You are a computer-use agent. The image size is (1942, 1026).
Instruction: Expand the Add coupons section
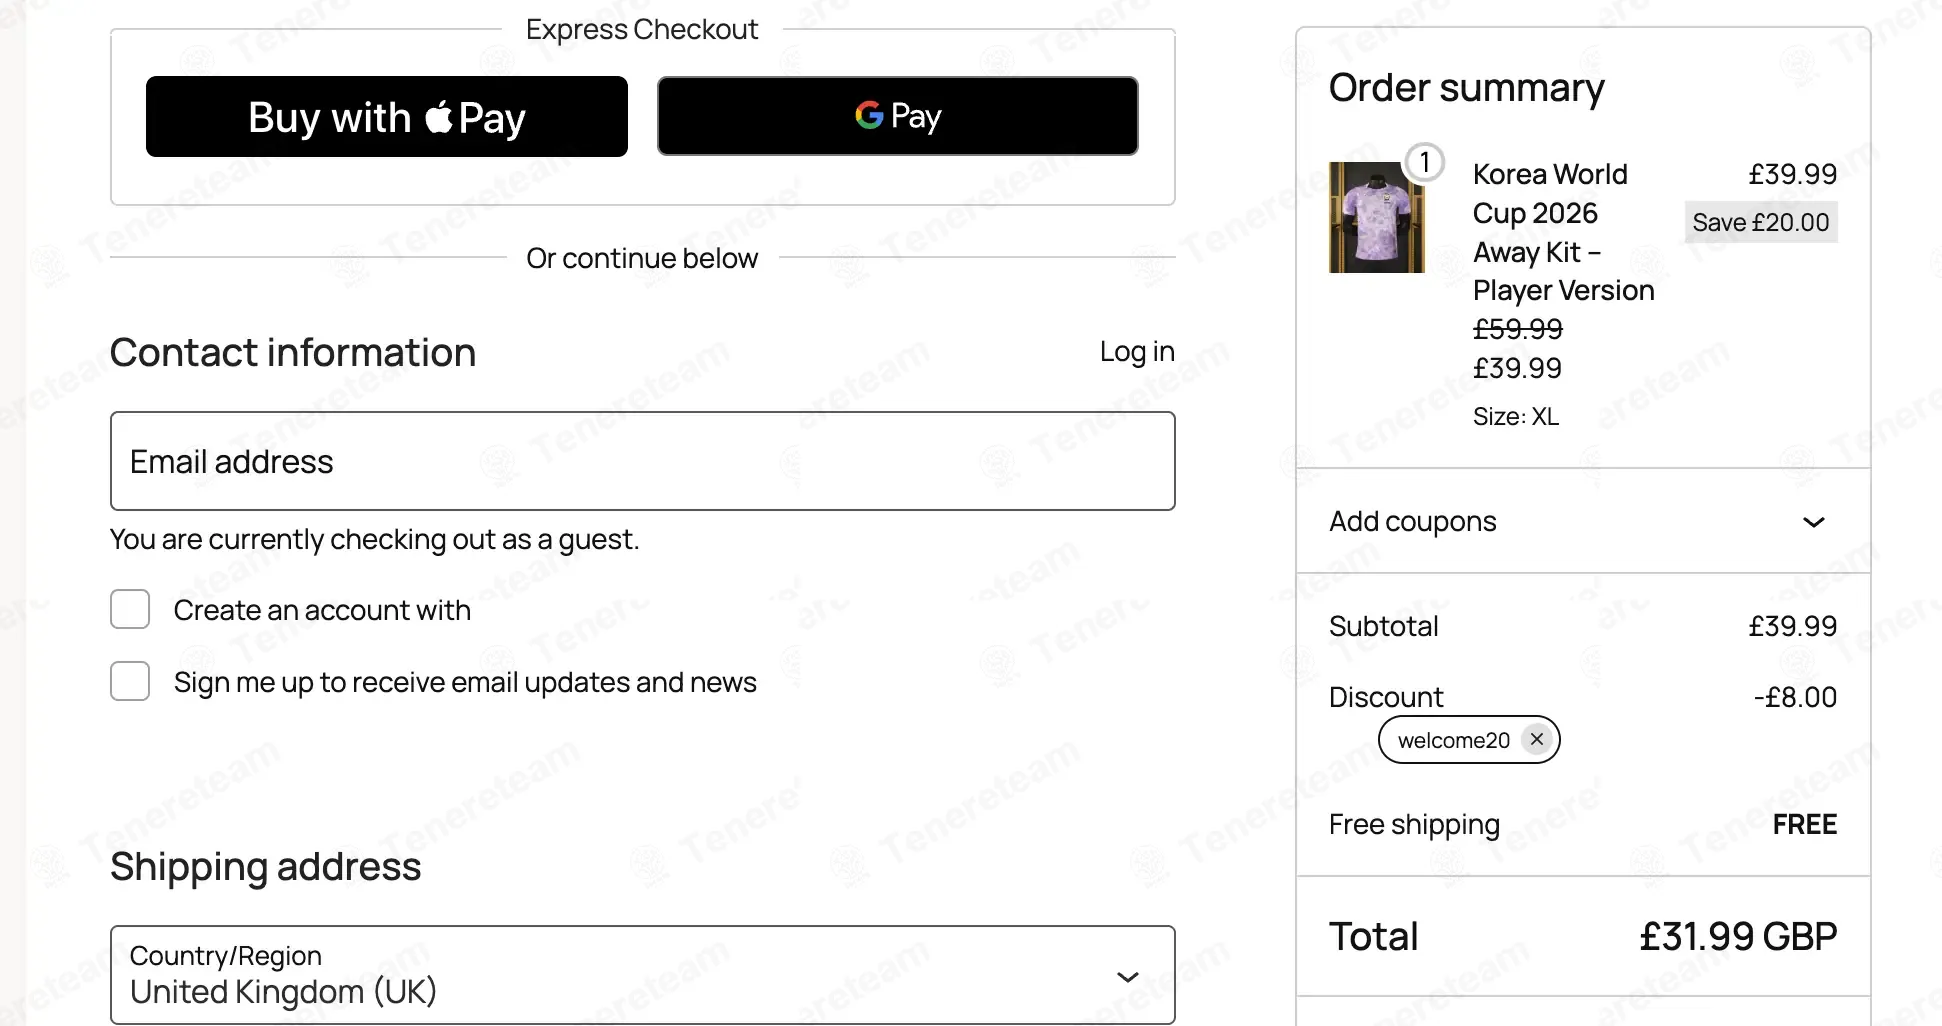tap(1582, 521)
